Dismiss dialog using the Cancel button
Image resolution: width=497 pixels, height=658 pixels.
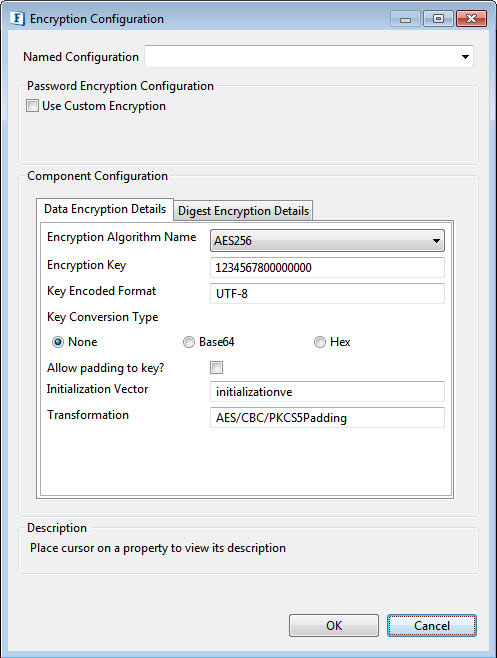coord(432,625)
